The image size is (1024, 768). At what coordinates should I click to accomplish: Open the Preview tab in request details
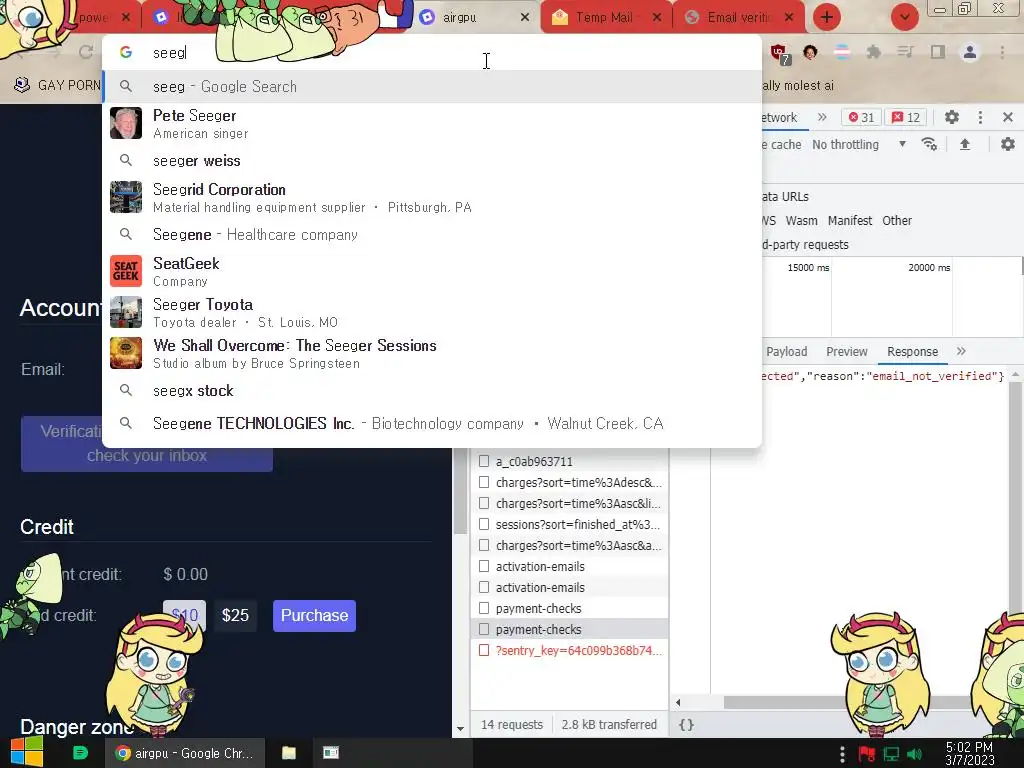846,351
